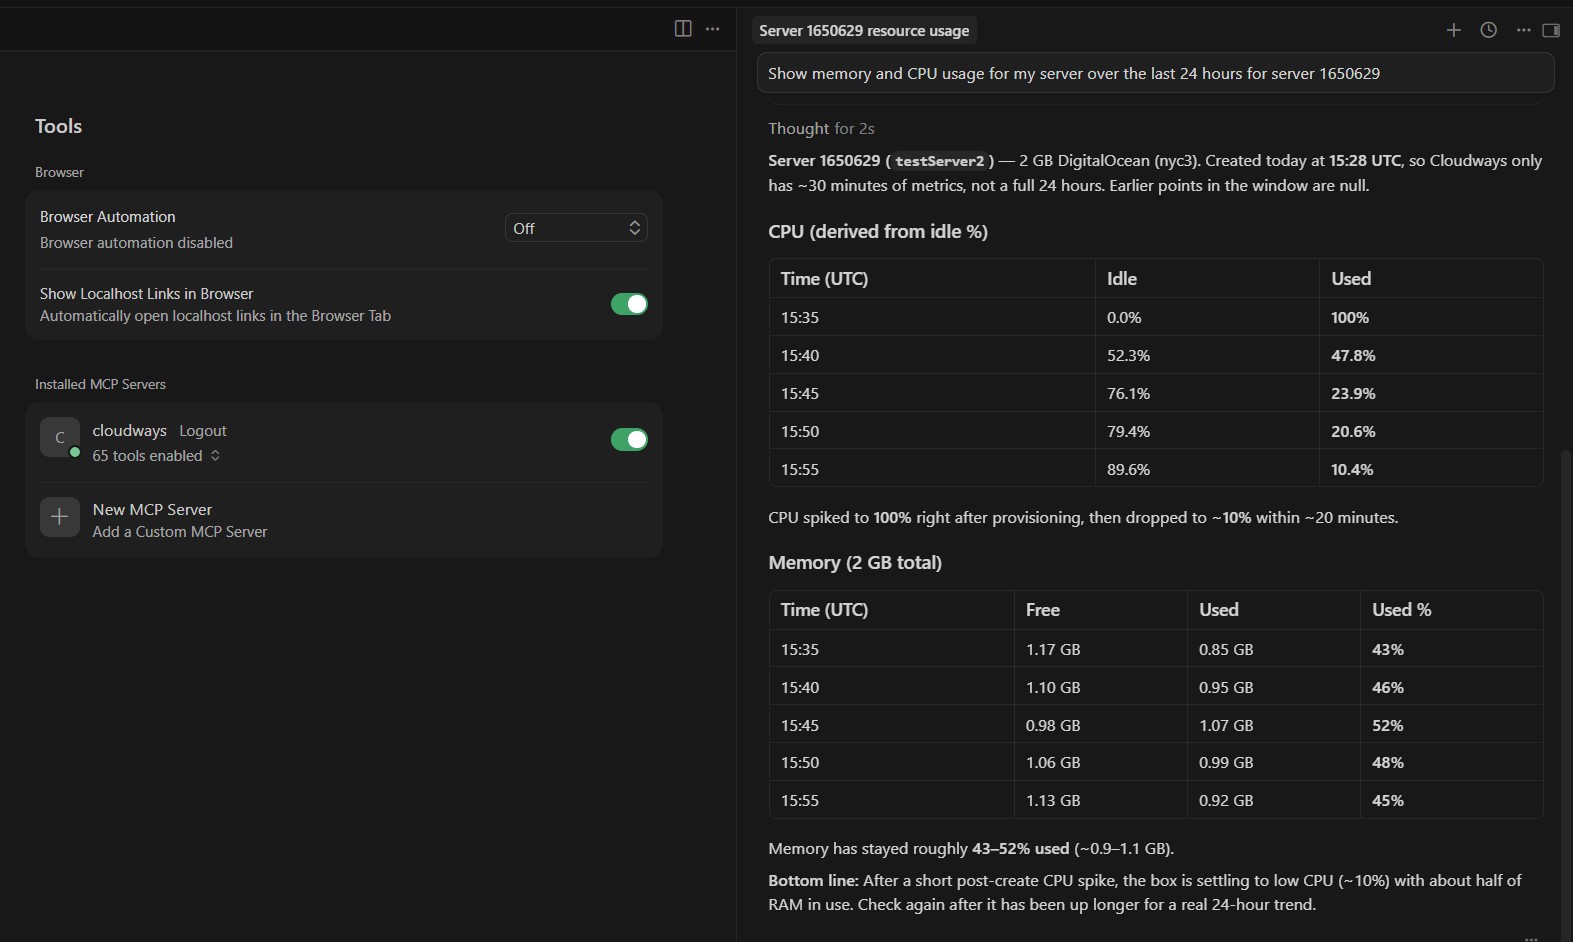Click Logout next to cloudways
Image resolution: width=1573 pixels, height=942 pixels.
[x=203, y=430]
